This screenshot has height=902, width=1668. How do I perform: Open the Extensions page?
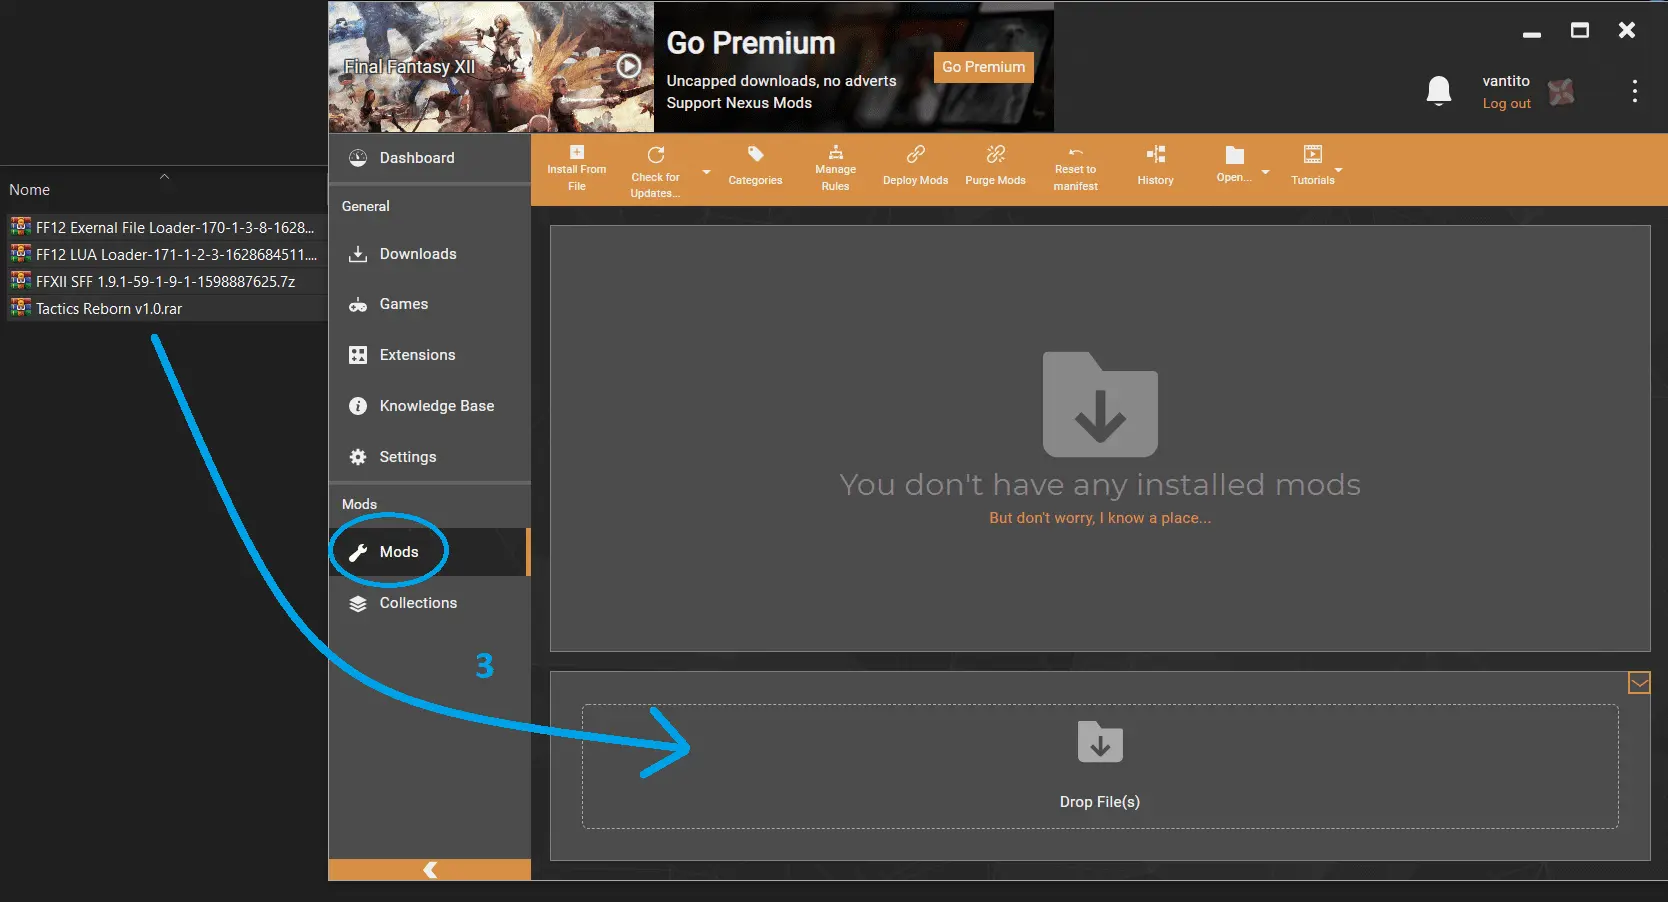[x=429, y=355]
